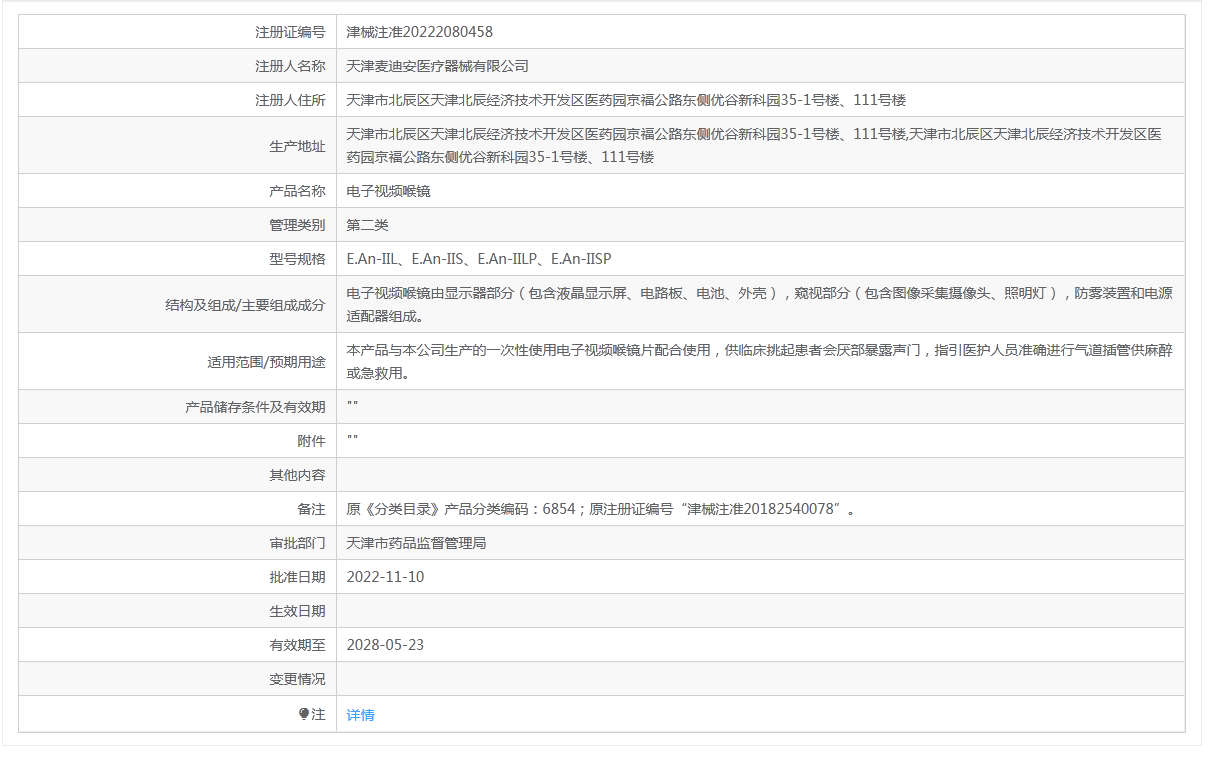Click the 产品储存条件及有效期 label

255,407
